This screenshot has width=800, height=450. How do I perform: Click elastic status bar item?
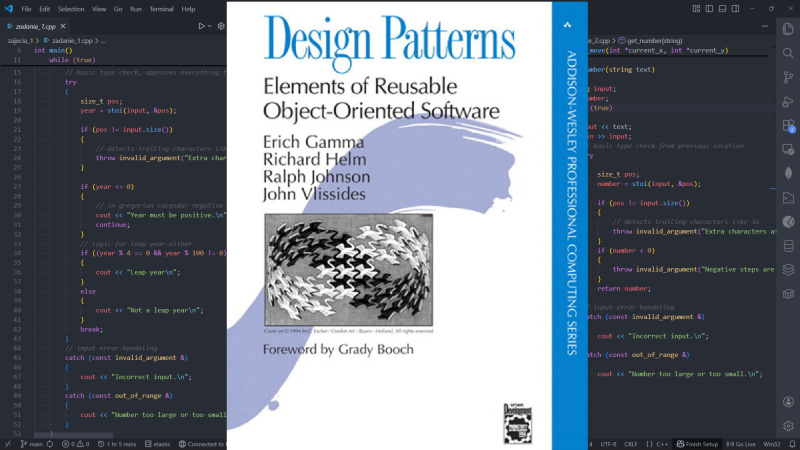click(x=158, y=444)
